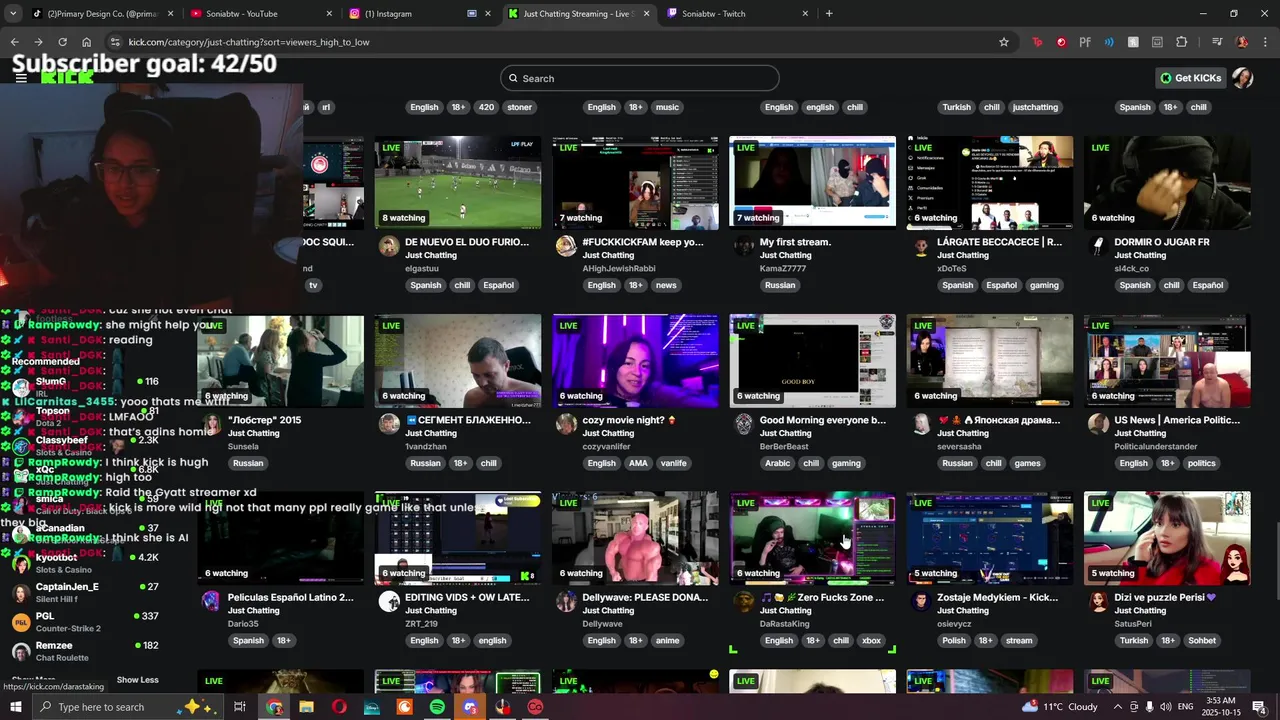Open the Chrome extensions puzzle icon
Viewport: 1280px width, 720px height.
[1181, 42]
